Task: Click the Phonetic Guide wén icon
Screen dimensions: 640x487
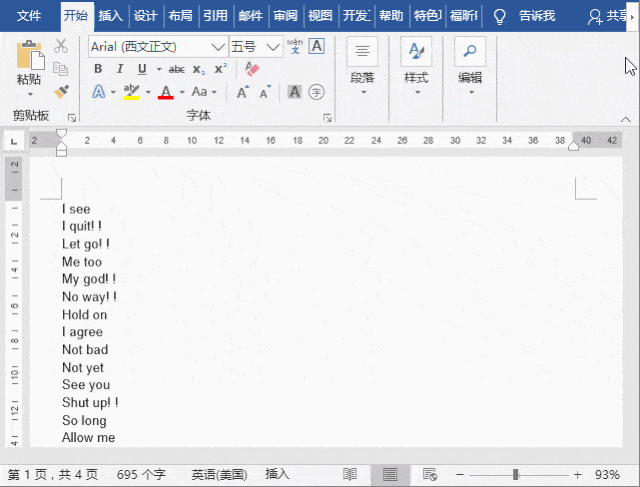Action: (x=295, y=46)
